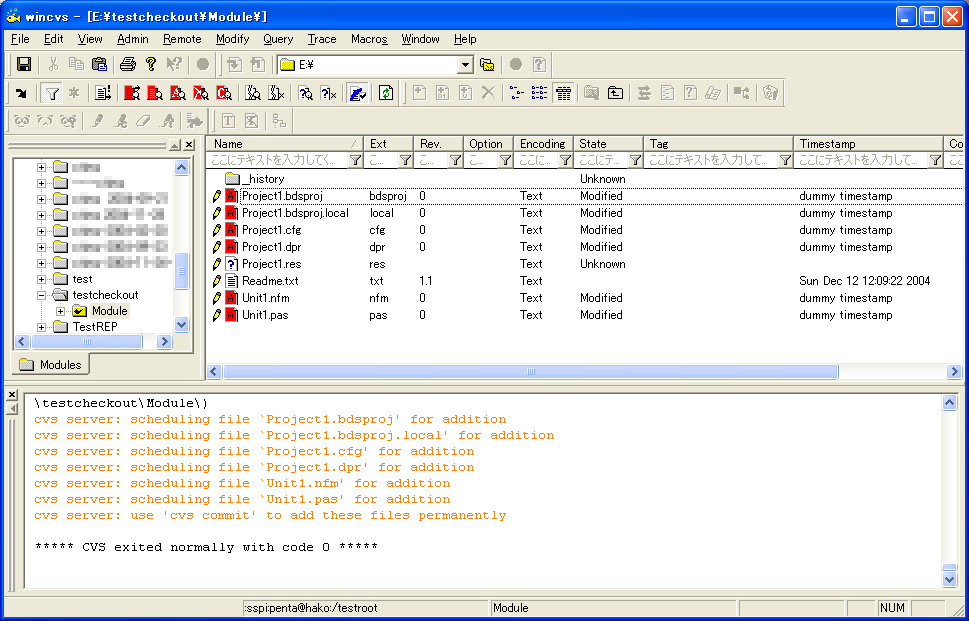Expand the TestREP folder node

coord(41,327)
